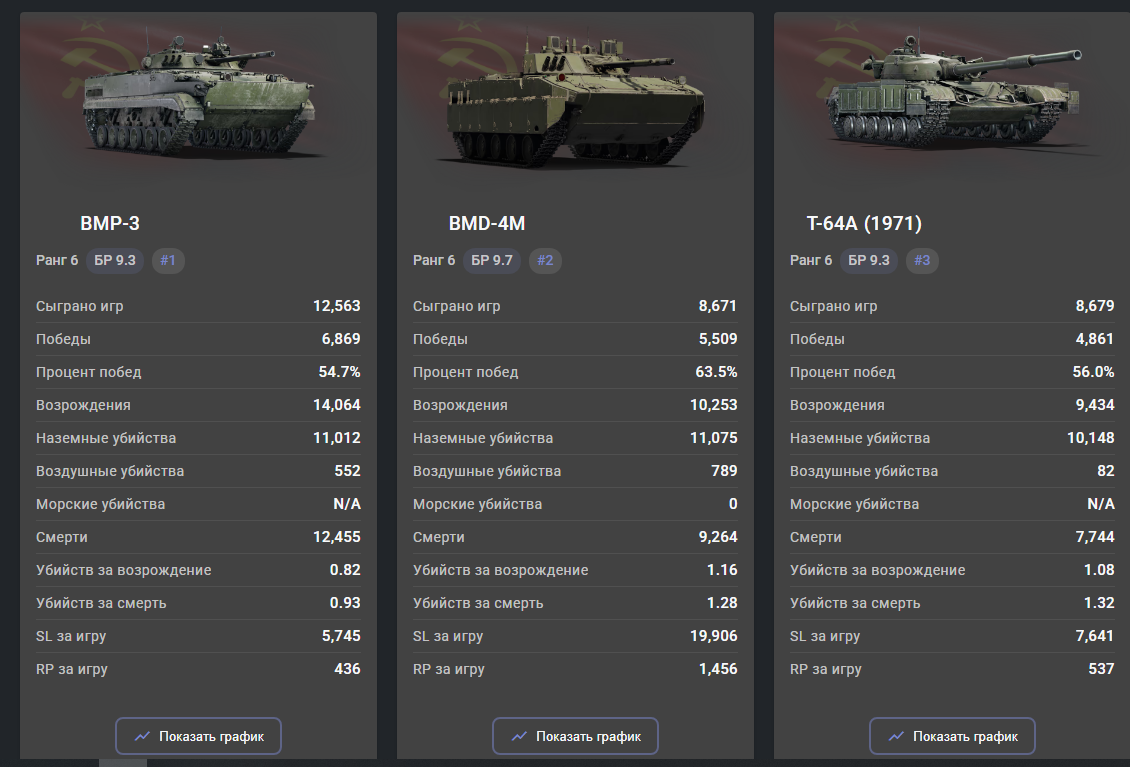Image resolution: width=1130 pixels, height=767 pixels.
Task: Click the БР 9.7 badge
Action: click(x=492, y=261)
